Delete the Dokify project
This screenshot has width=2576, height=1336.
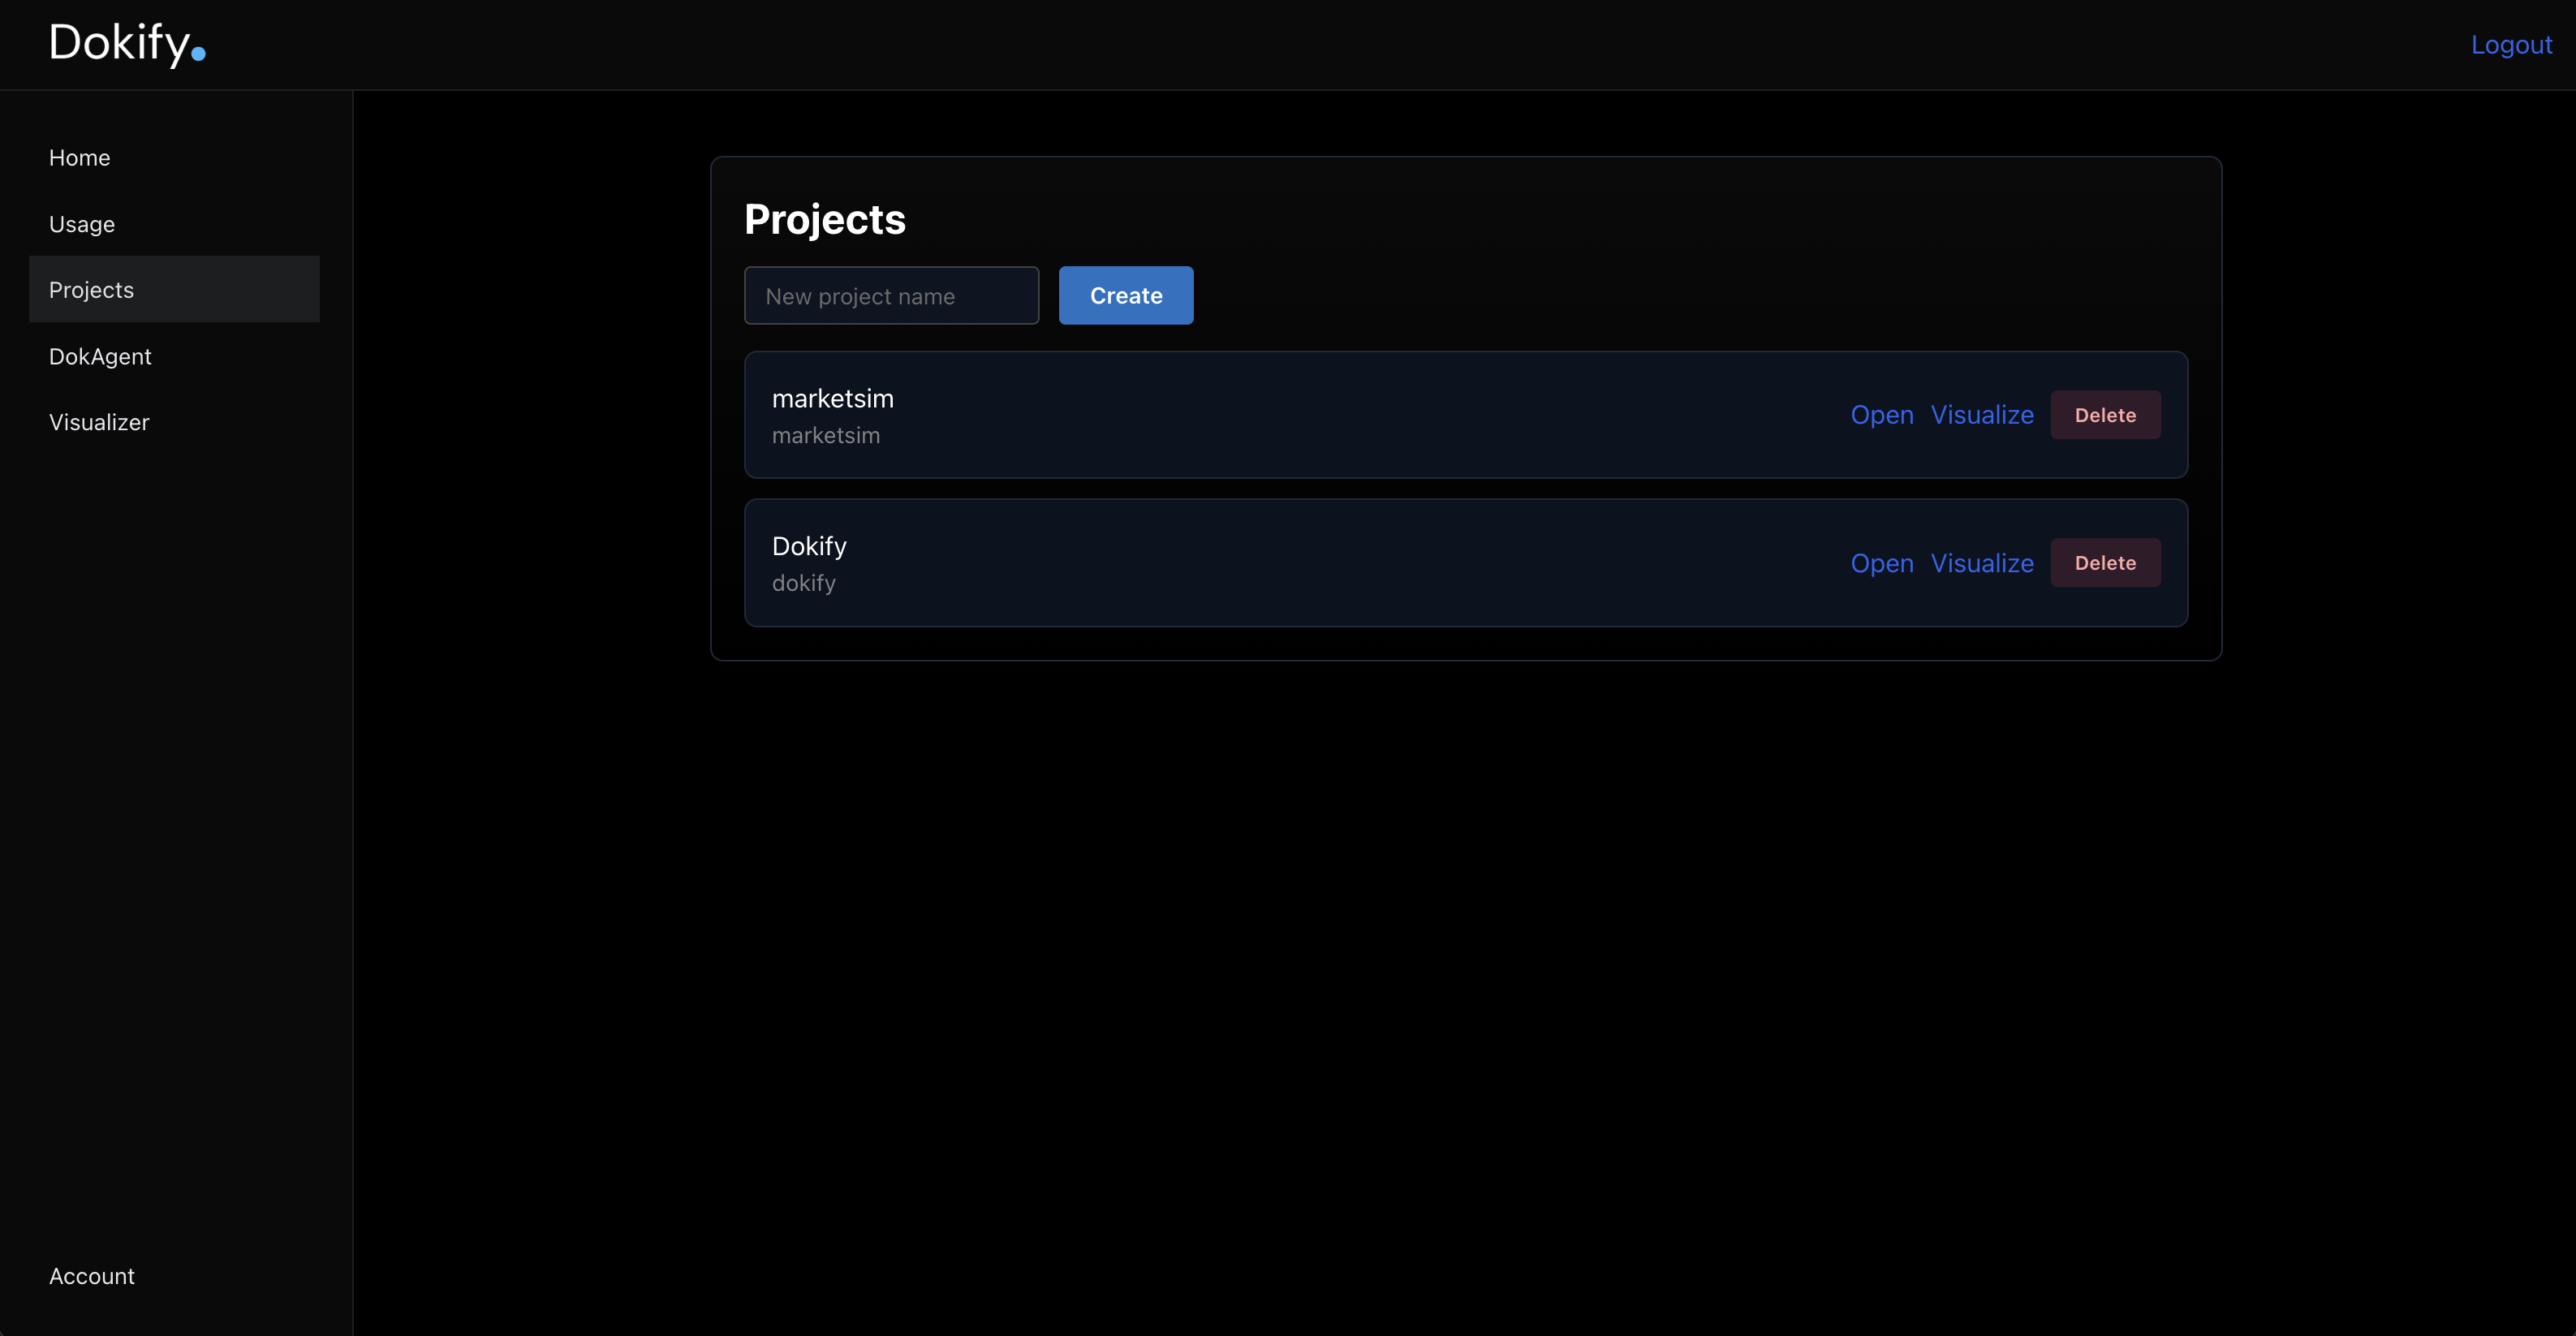click(x=2105, y=563)
